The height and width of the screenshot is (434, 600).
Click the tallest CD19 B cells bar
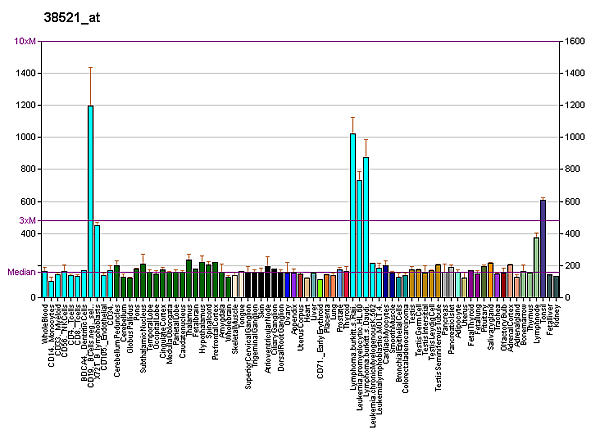tap(90, 200)
